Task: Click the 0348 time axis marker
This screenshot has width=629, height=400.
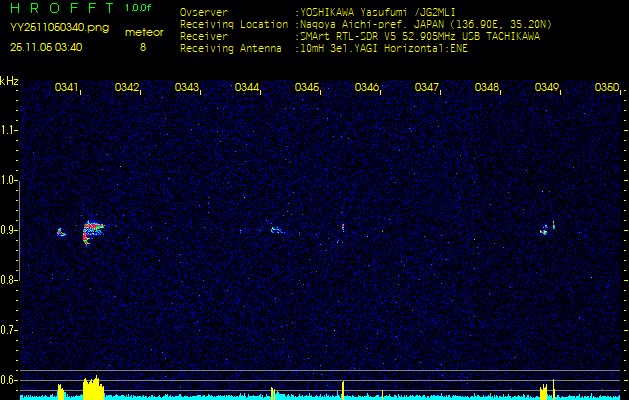Action: tap(487, 87)
